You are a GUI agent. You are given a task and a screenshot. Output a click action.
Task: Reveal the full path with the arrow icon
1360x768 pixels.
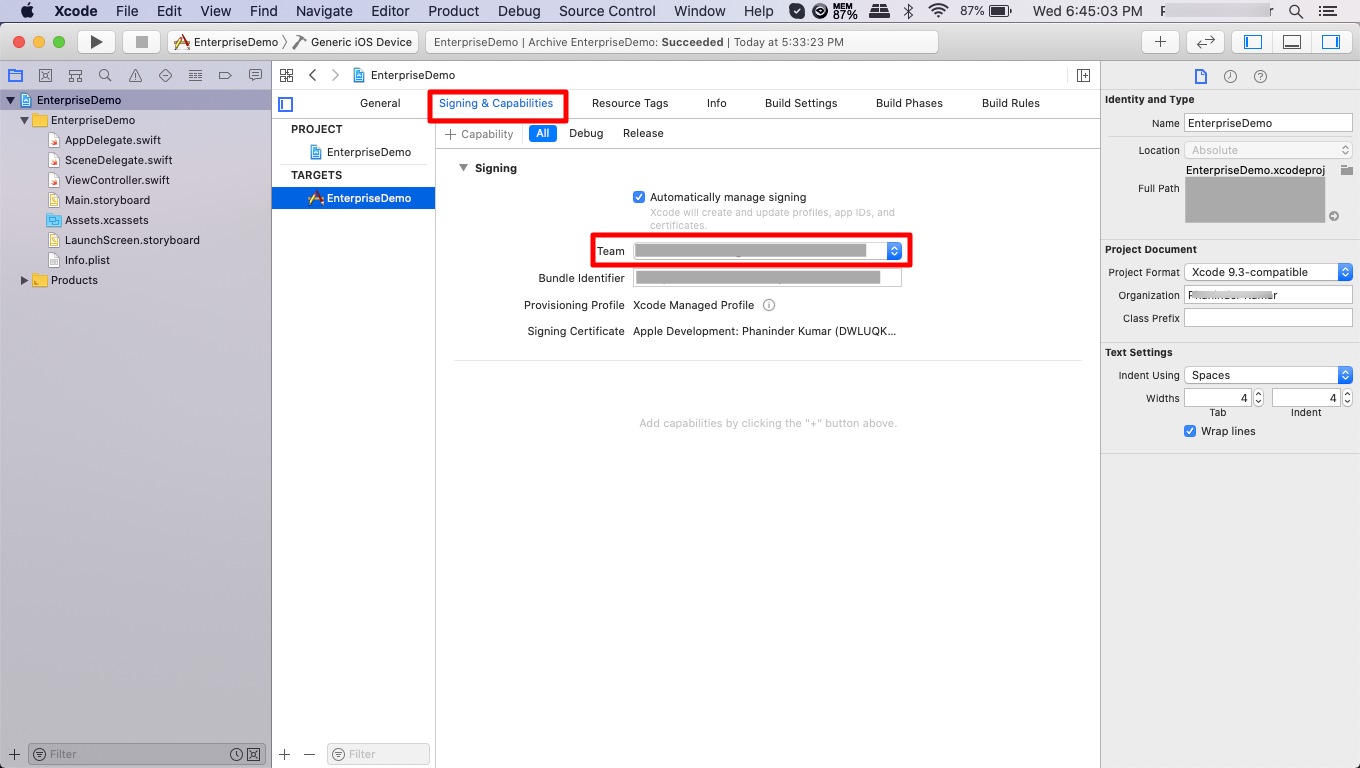[x=1334, y=216]
